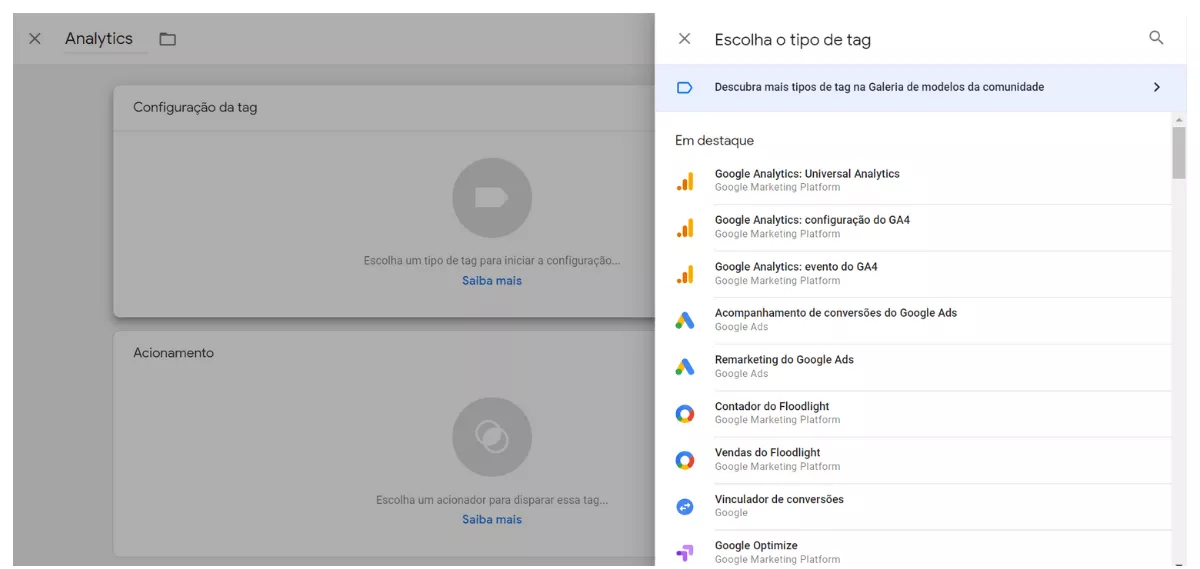The height and width of the screenshot is (569, 1200).
Task: Click Remarketing Google Ads logo icon
Action: click(685, 367)
